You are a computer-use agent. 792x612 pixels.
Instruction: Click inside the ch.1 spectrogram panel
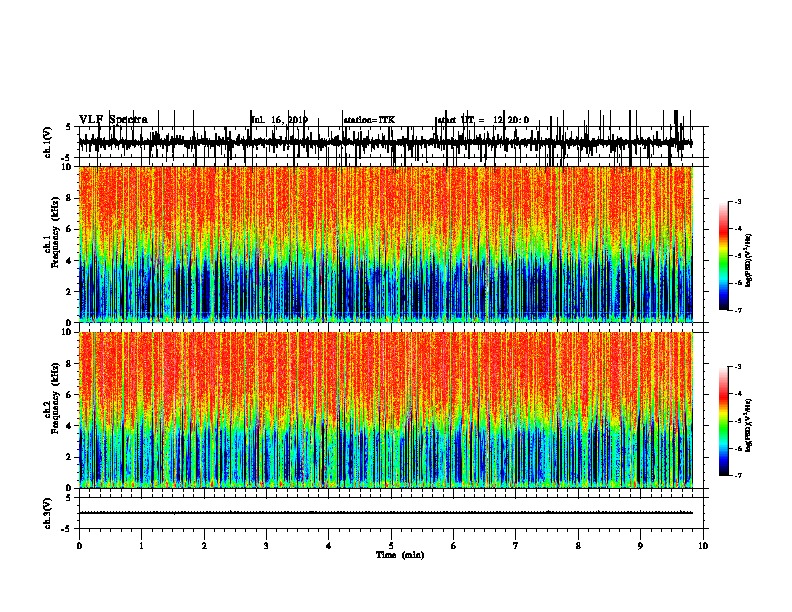click(386, 244)
